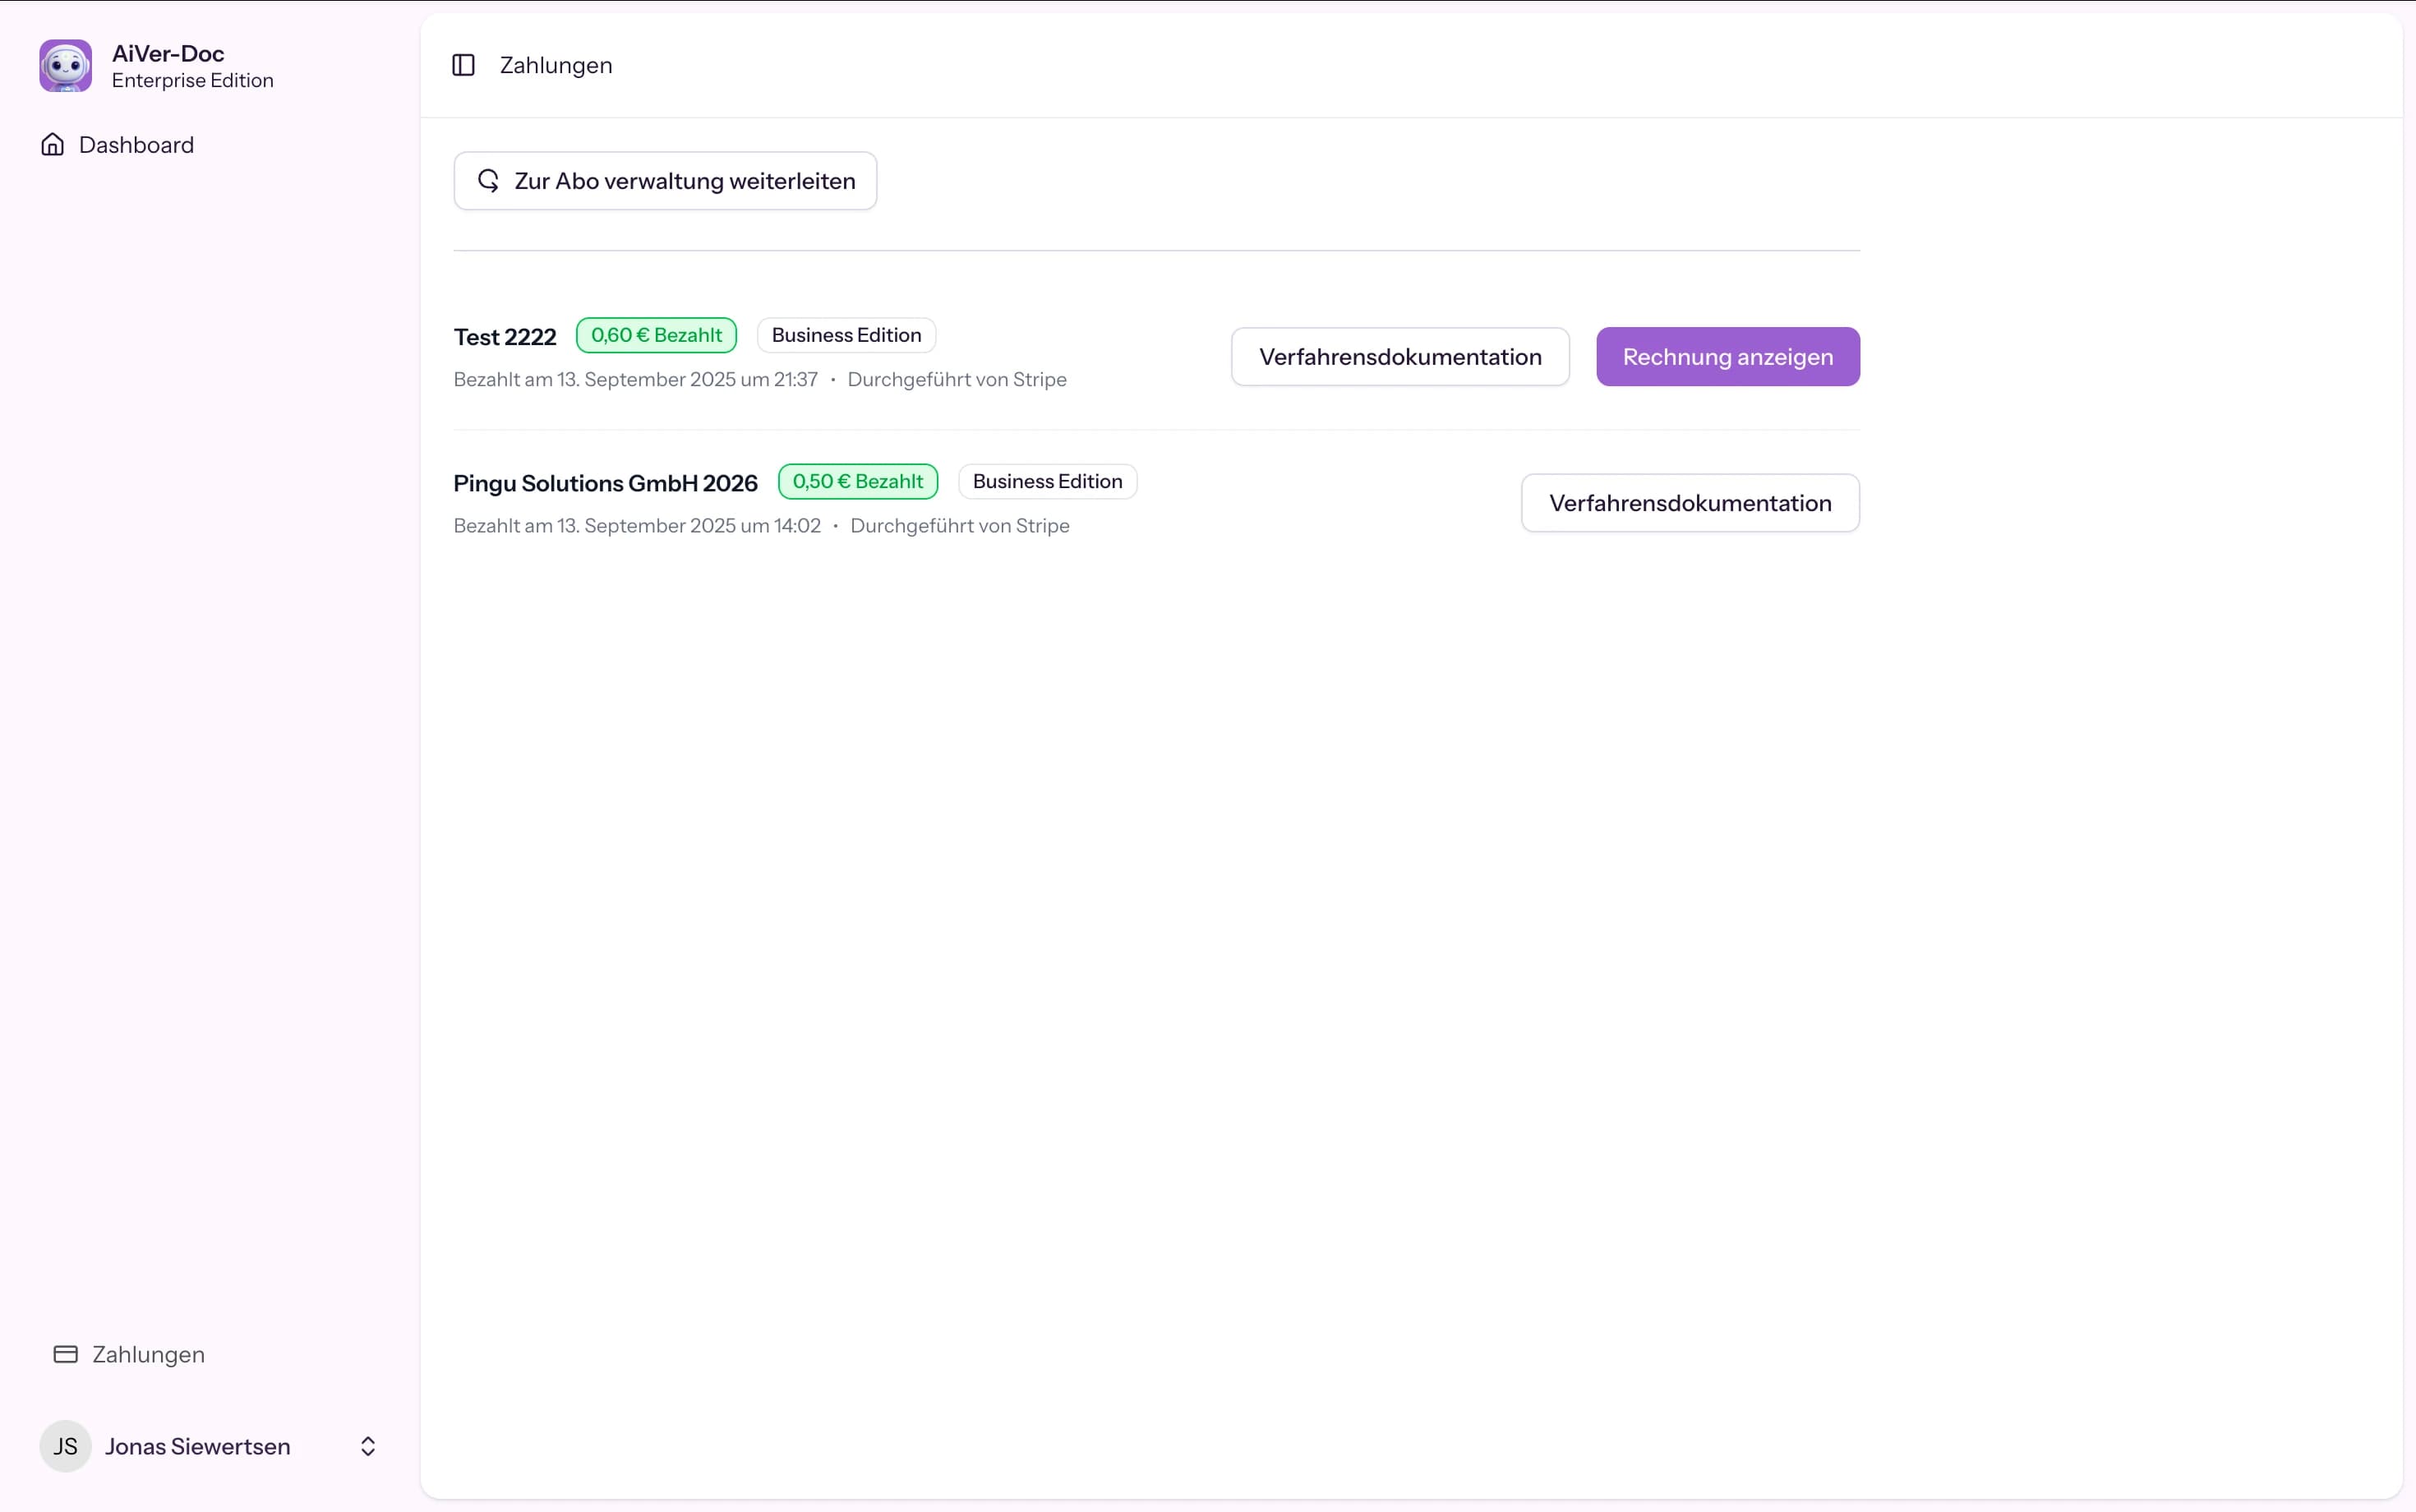This screenshot has height=1512, width=2416.
Task: Click the AiVer-Doc app name
Action: [x=168, y=53]
